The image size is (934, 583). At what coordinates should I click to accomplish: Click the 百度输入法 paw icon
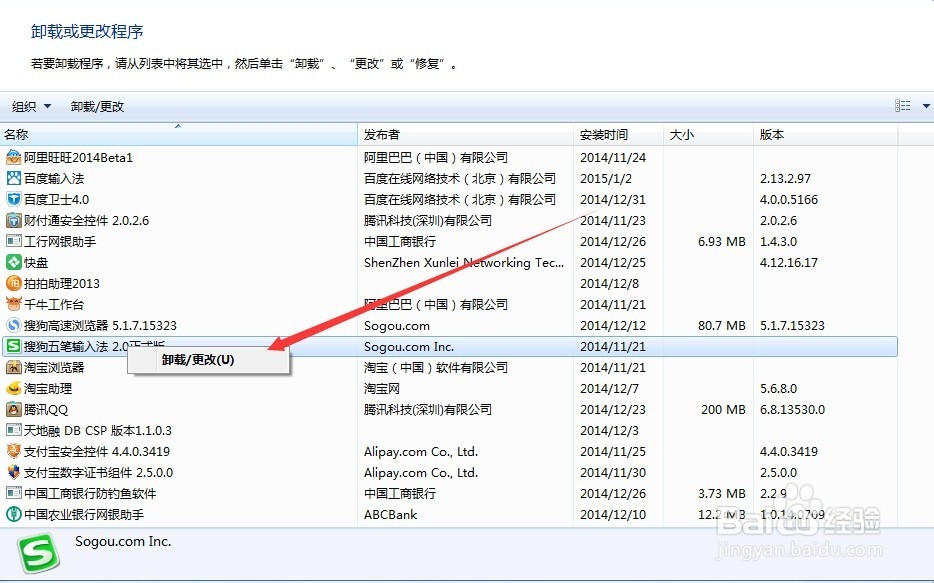click(13, 178)
